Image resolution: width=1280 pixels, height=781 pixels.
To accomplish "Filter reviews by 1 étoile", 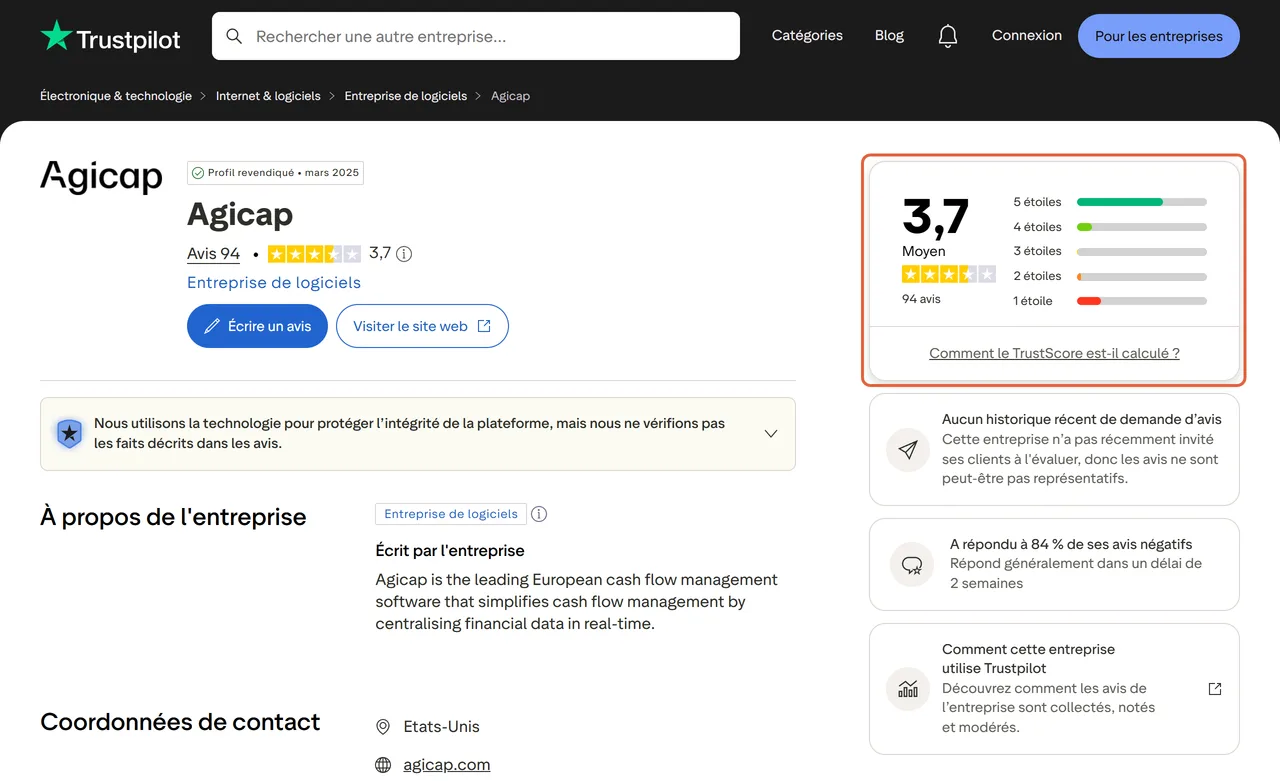I will click(x=1110, y=301).
